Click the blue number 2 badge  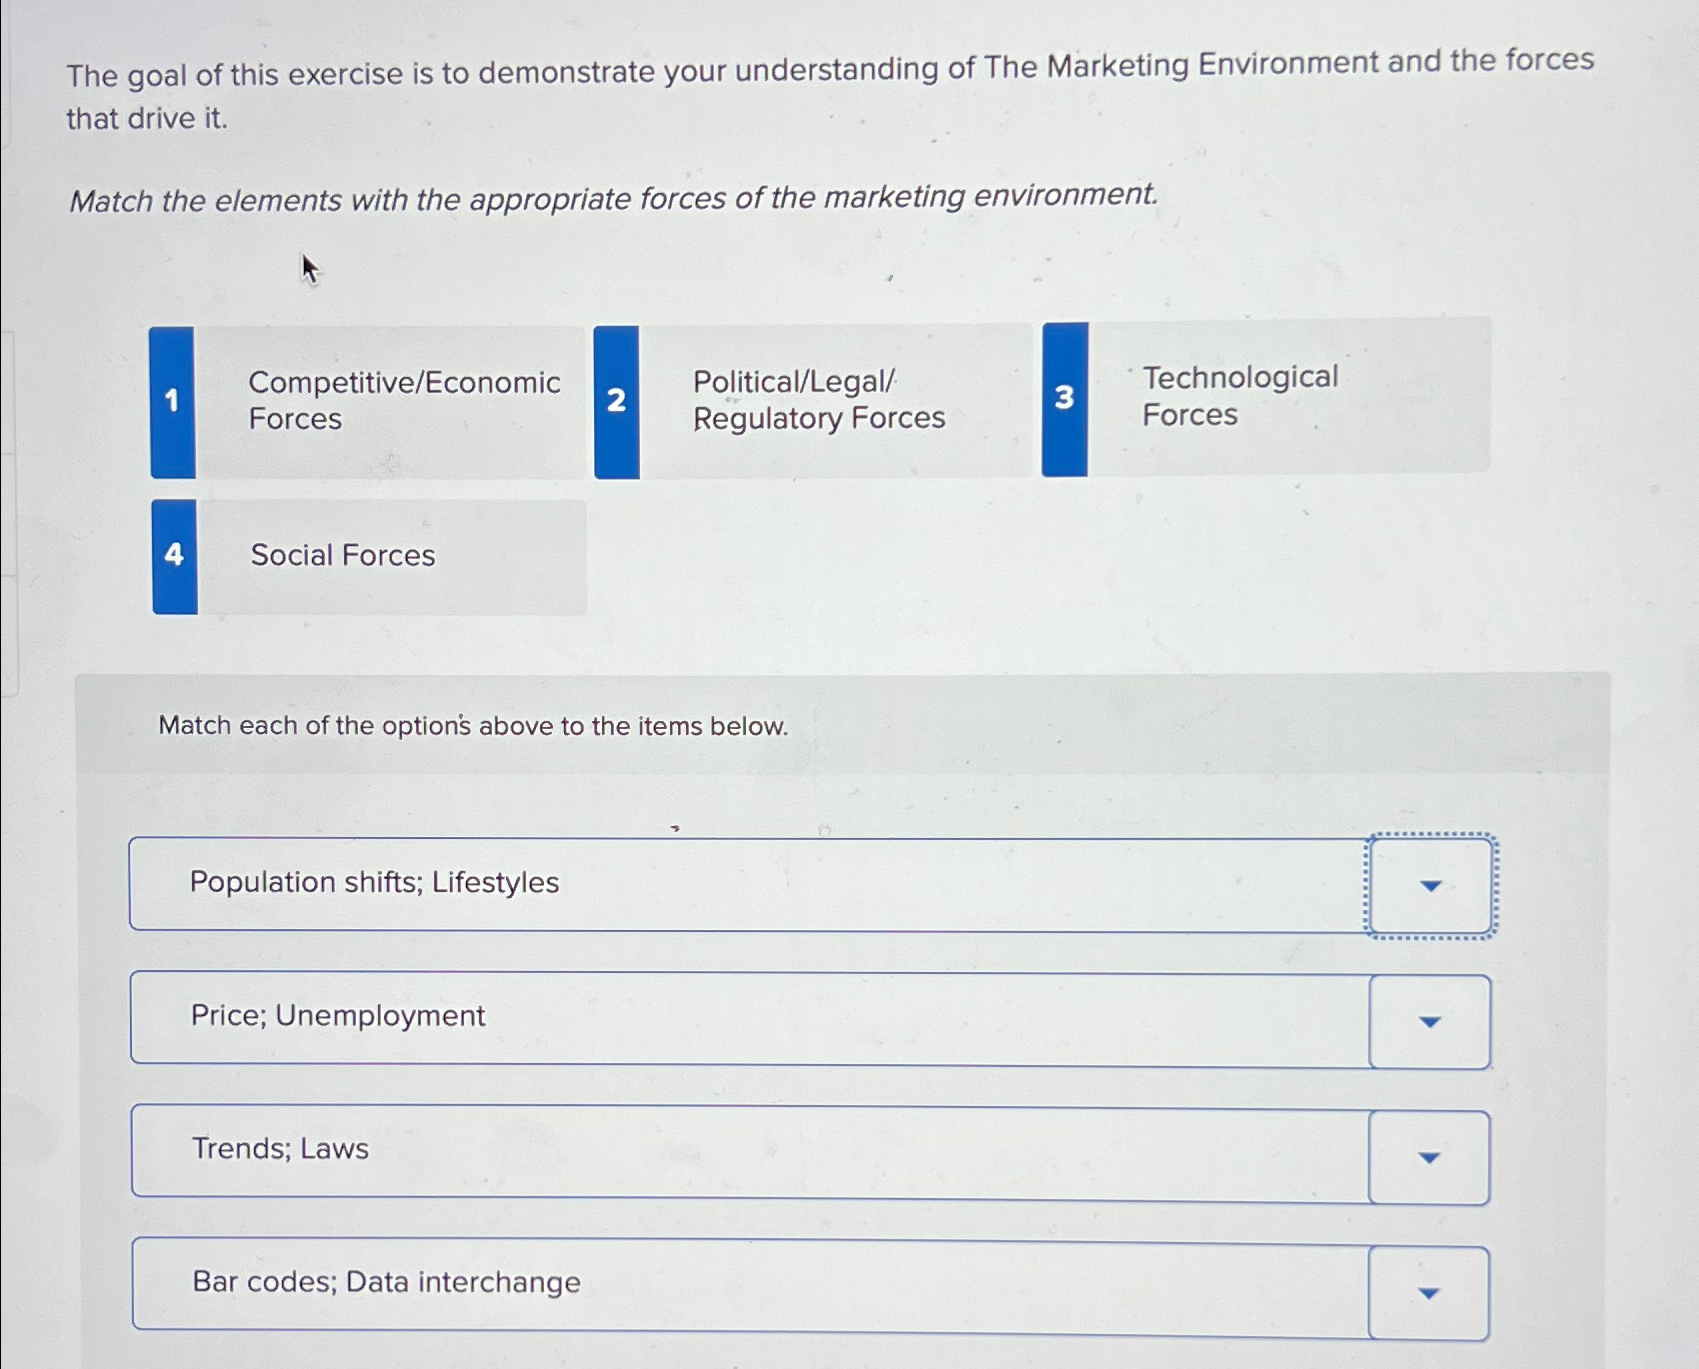[x=616, y=401]
